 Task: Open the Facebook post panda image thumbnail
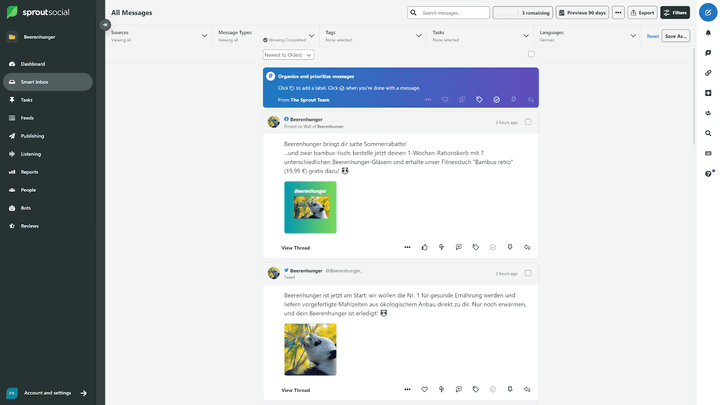click(310, 207)
